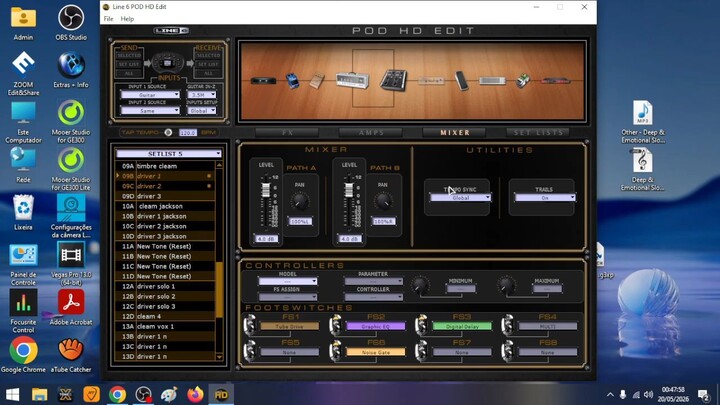This screenshot has width=720, height=405.
Task: Click Send SET LIST button
Action: coord(129,64)
